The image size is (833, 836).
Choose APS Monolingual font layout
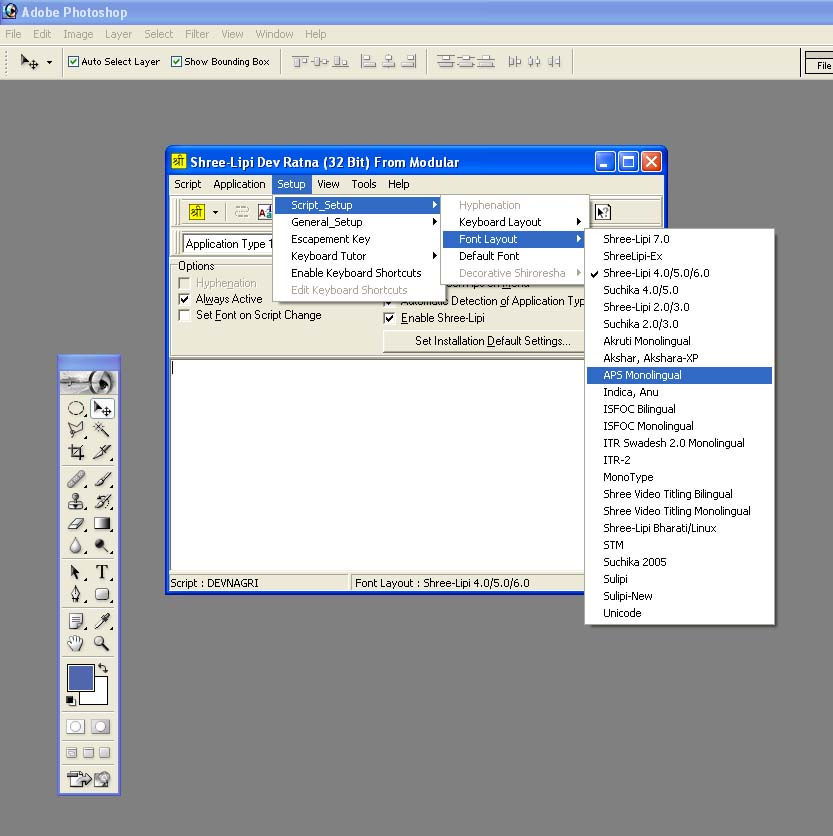(679, 375)
